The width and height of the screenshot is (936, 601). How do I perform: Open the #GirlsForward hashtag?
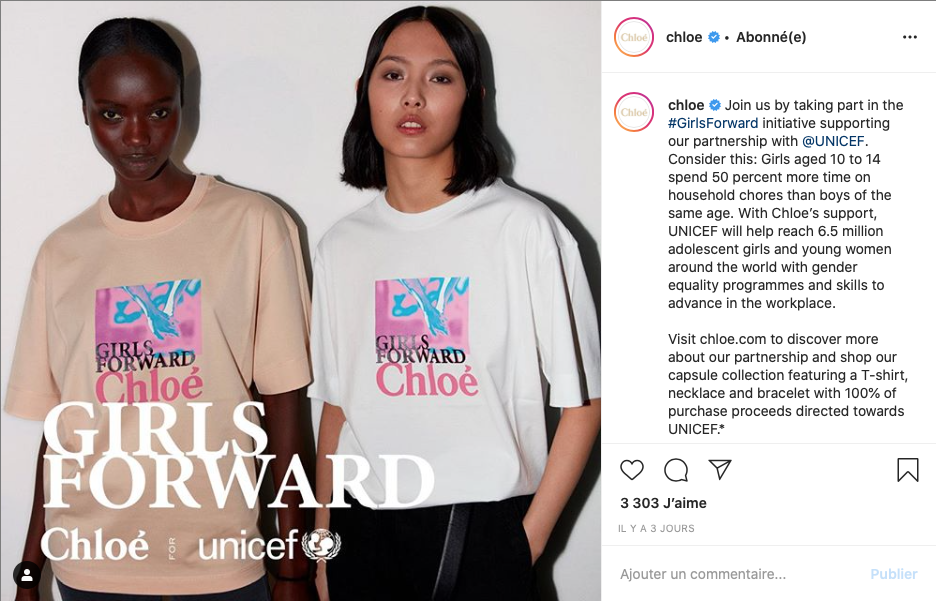click(x=713, y=124)
